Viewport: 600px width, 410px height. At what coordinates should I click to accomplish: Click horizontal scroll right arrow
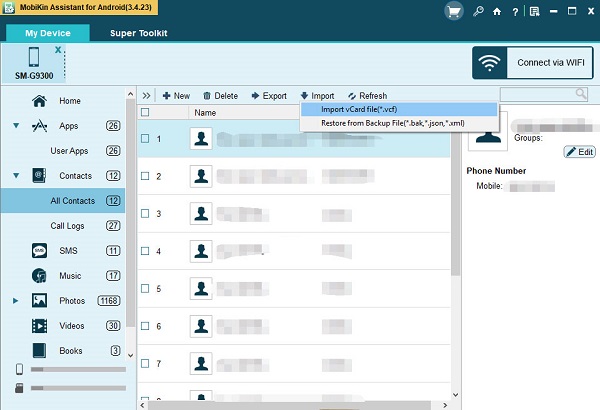pyautogui.click(x=445, y=405)
